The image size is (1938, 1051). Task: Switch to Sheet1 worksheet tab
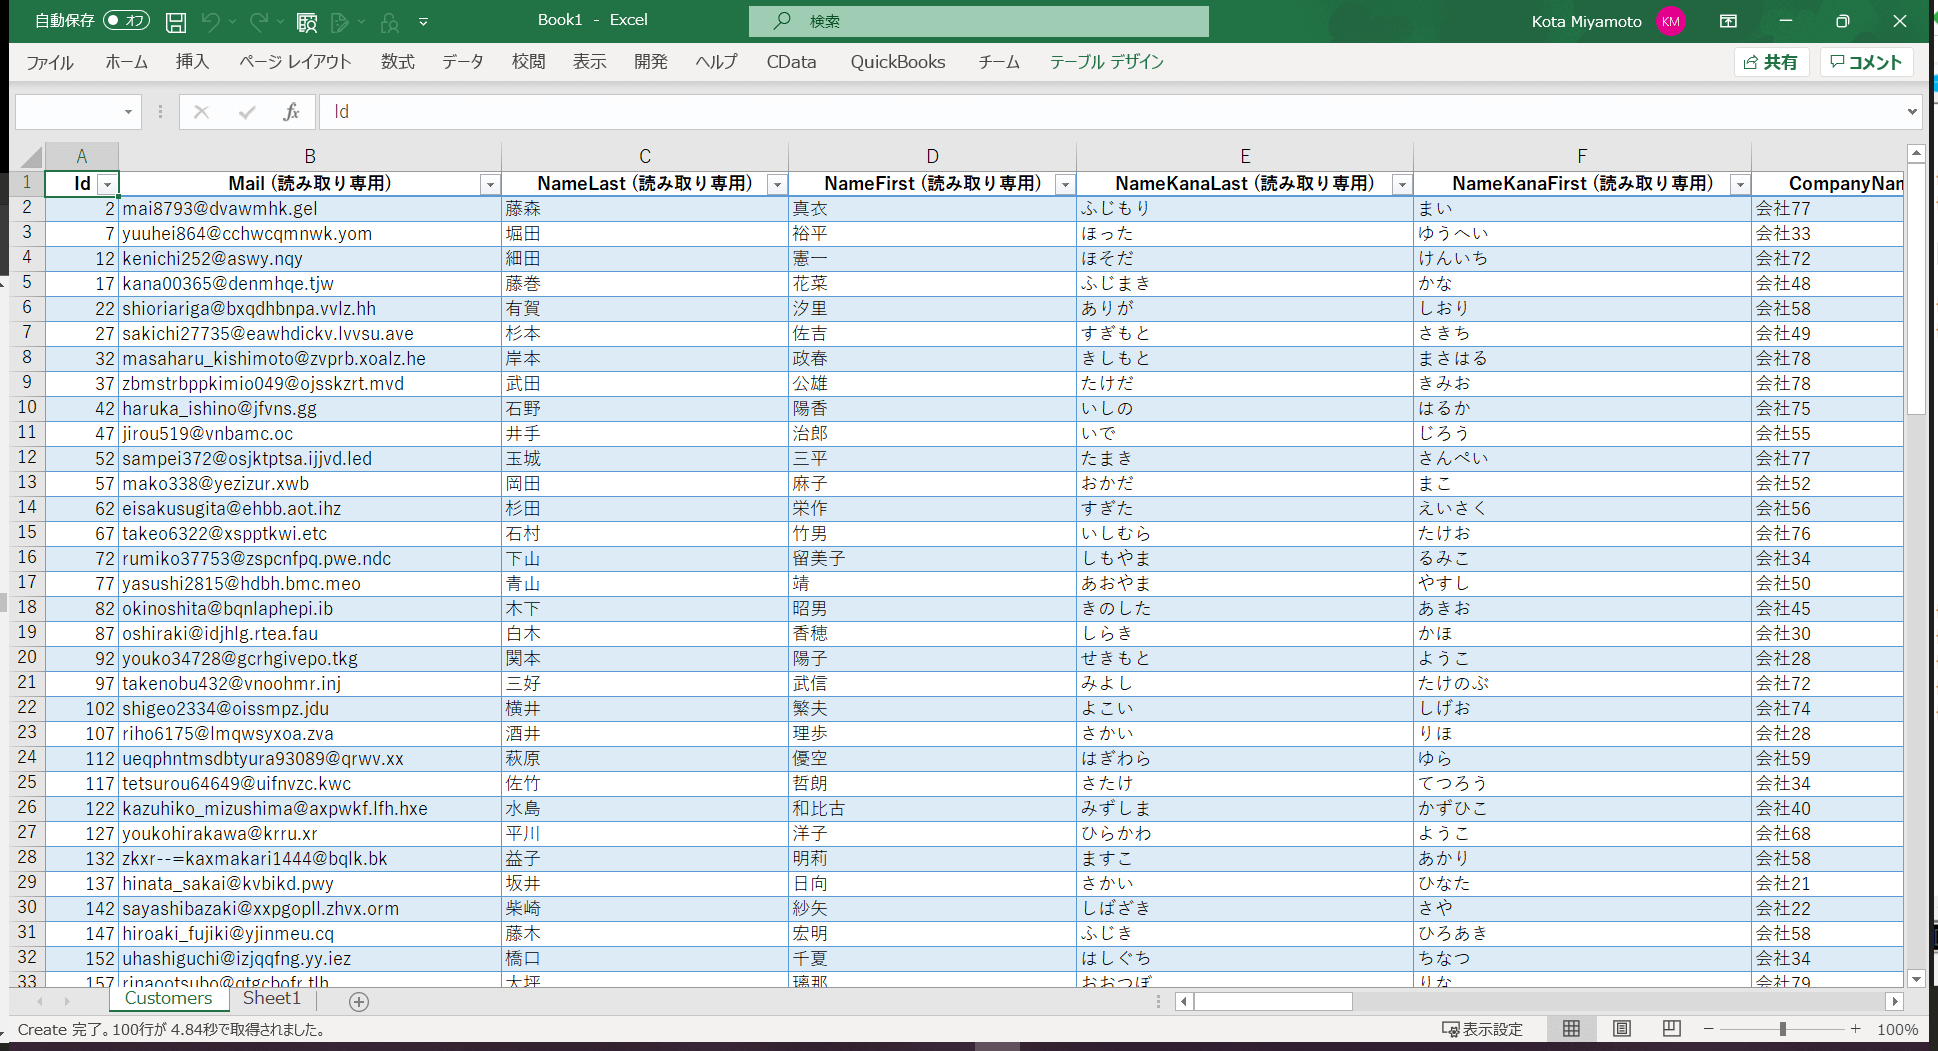[271, 998]
